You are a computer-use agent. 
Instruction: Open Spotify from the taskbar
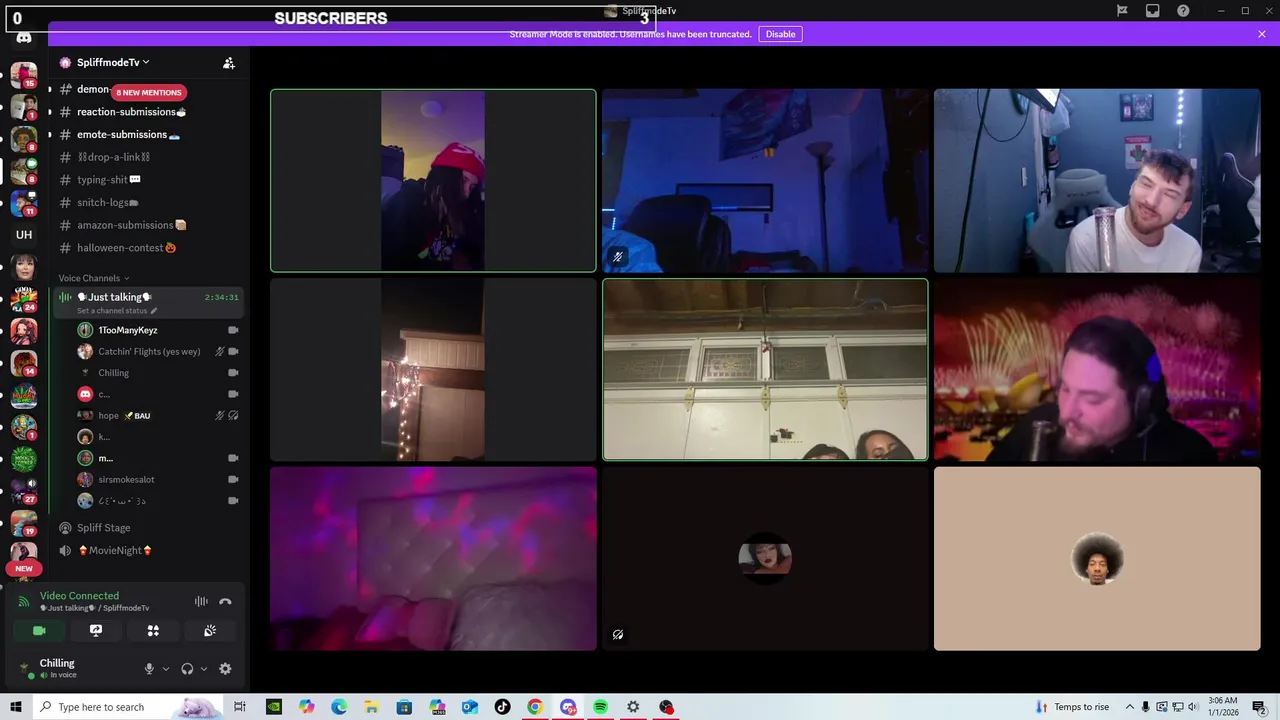[600, 707]
